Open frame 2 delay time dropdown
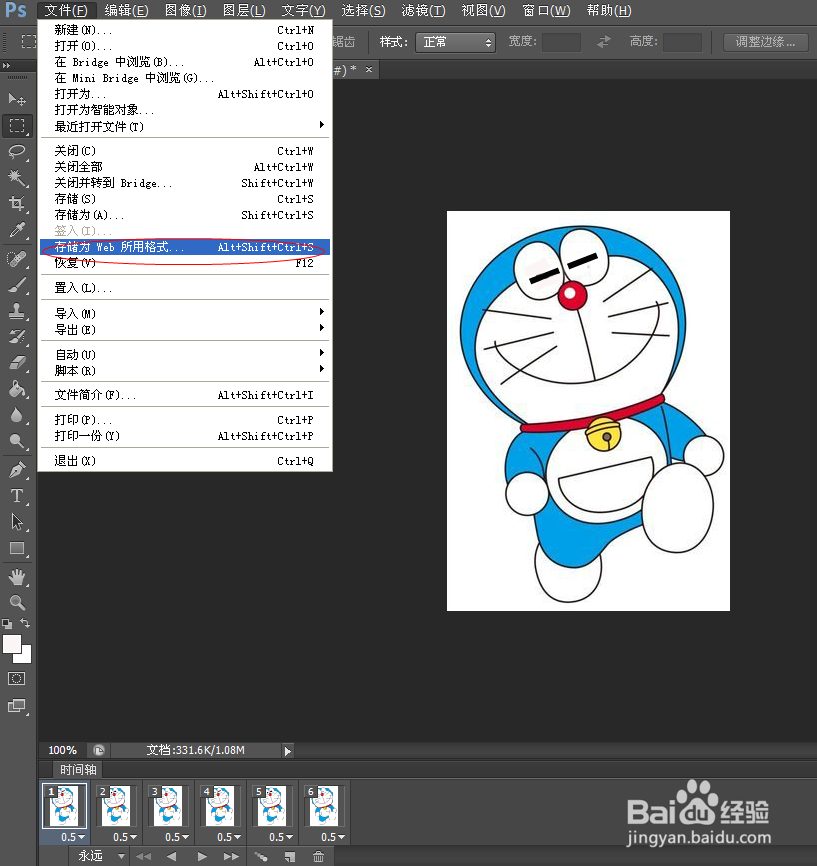817x866 pixels. tap(125, 837)
